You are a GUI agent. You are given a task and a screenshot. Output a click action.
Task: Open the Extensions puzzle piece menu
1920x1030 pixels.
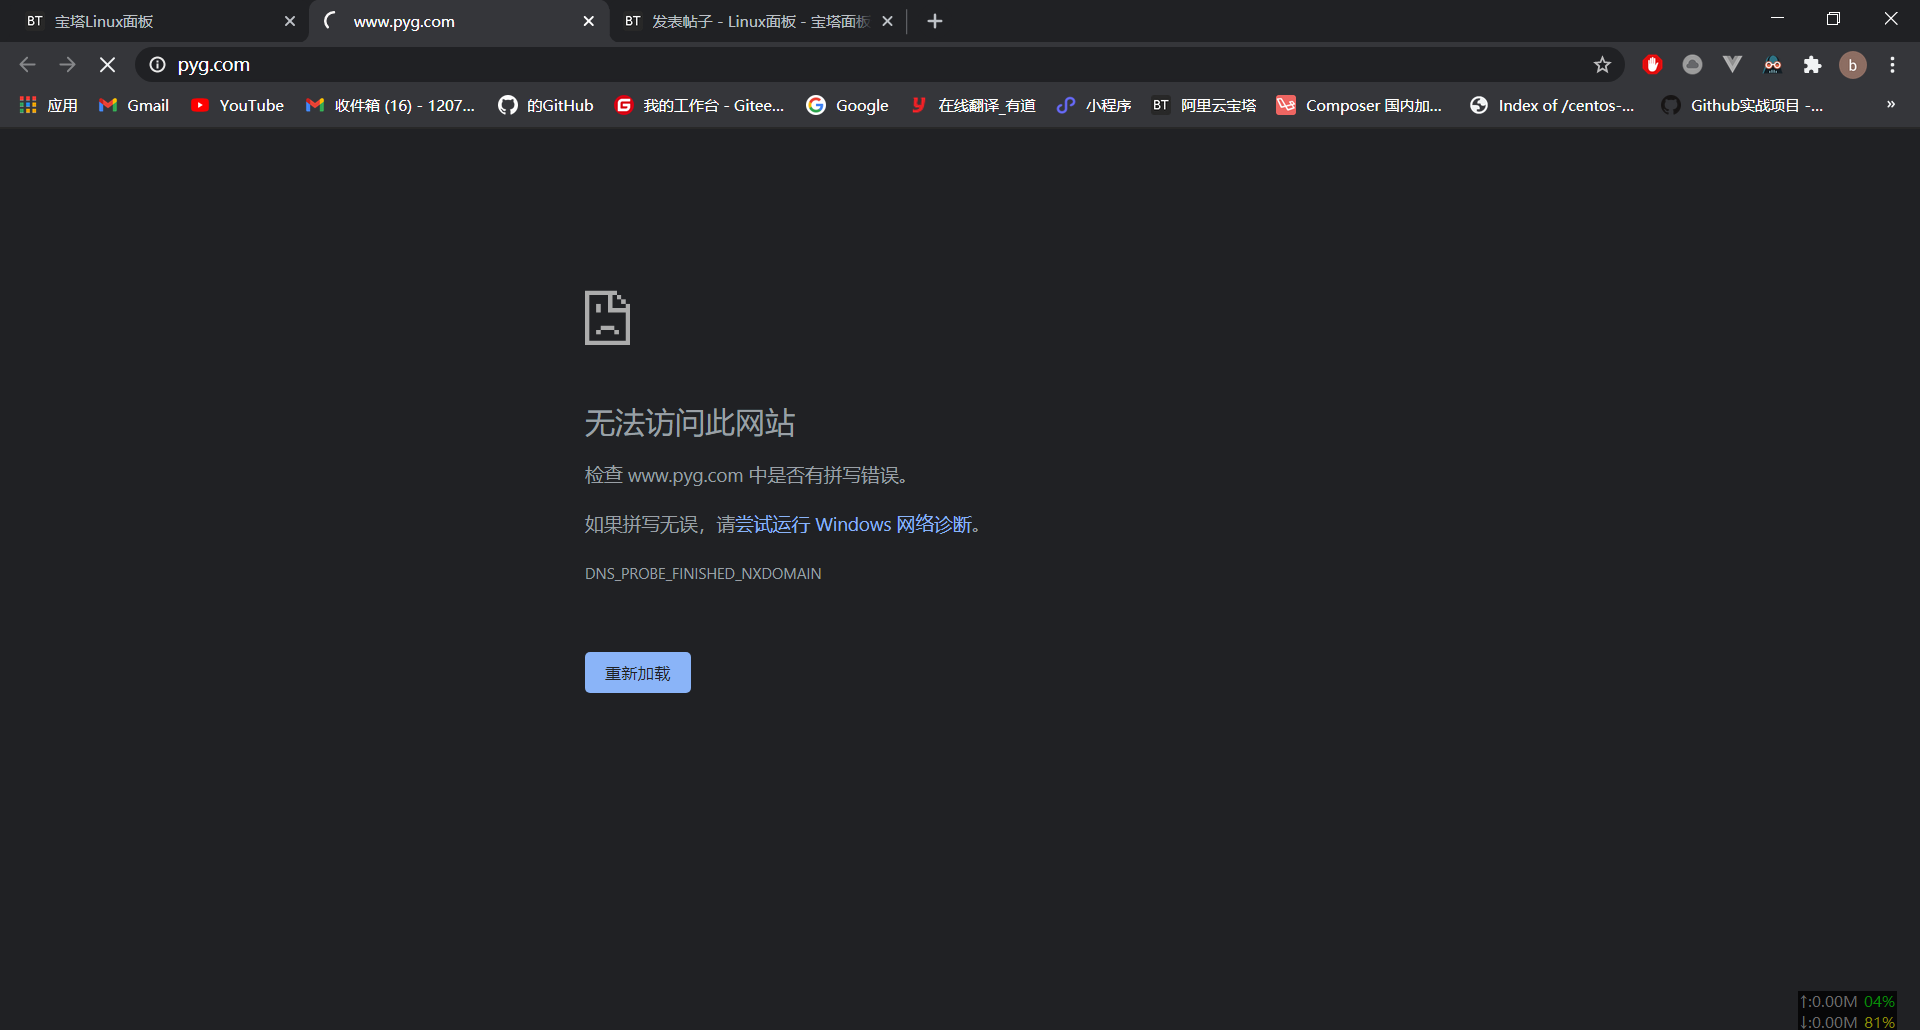coord(1812,65)
